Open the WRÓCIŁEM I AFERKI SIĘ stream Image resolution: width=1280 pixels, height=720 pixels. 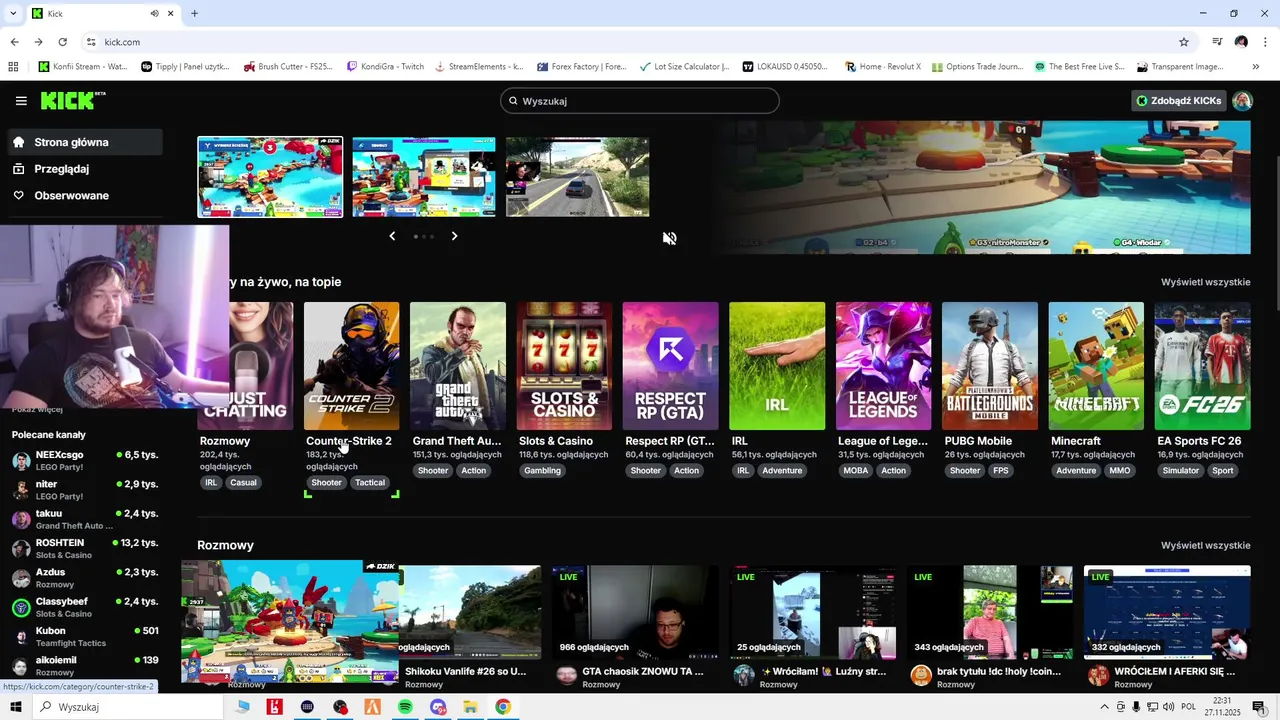click(1167, 625)
